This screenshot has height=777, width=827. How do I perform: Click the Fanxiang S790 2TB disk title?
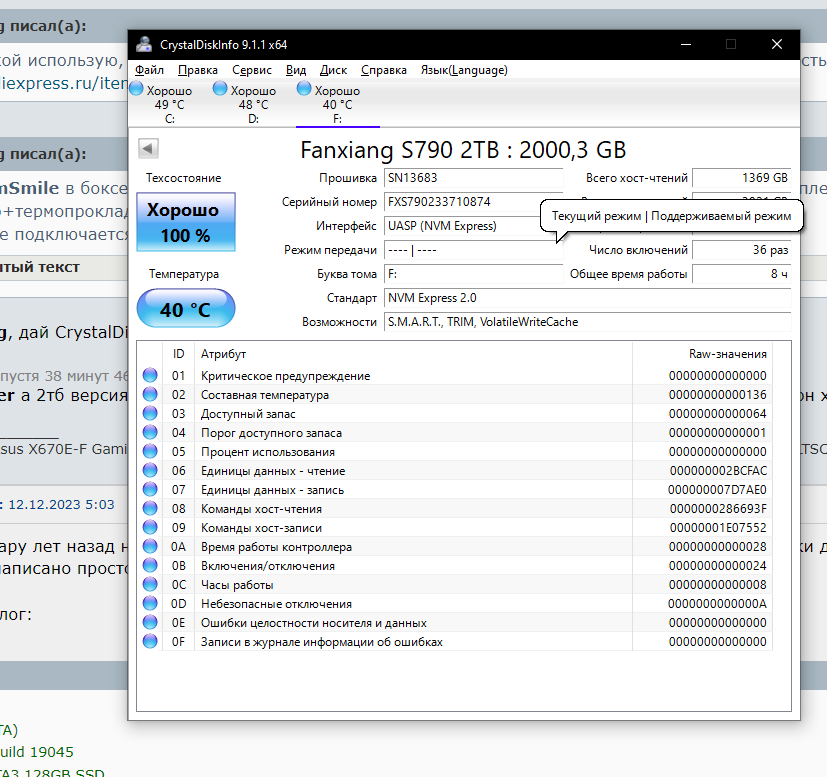pos(463,150)
